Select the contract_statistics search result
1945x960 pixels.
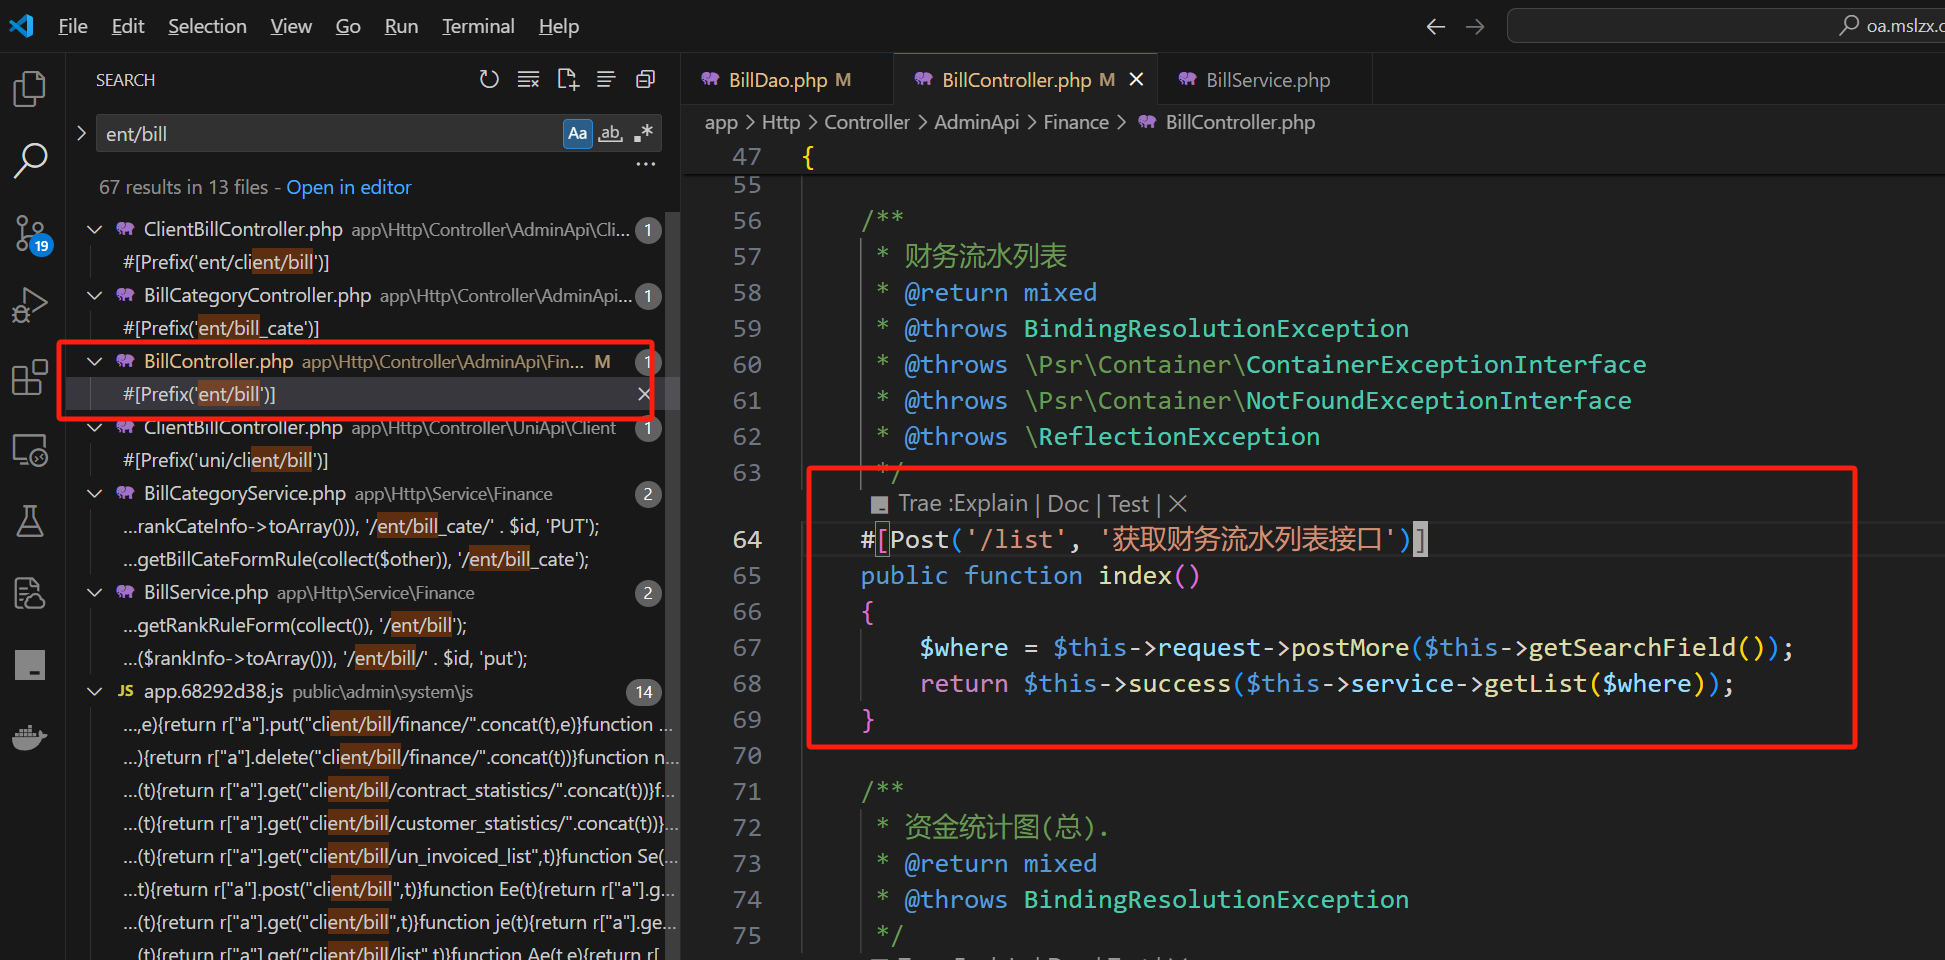pos(400,790)
